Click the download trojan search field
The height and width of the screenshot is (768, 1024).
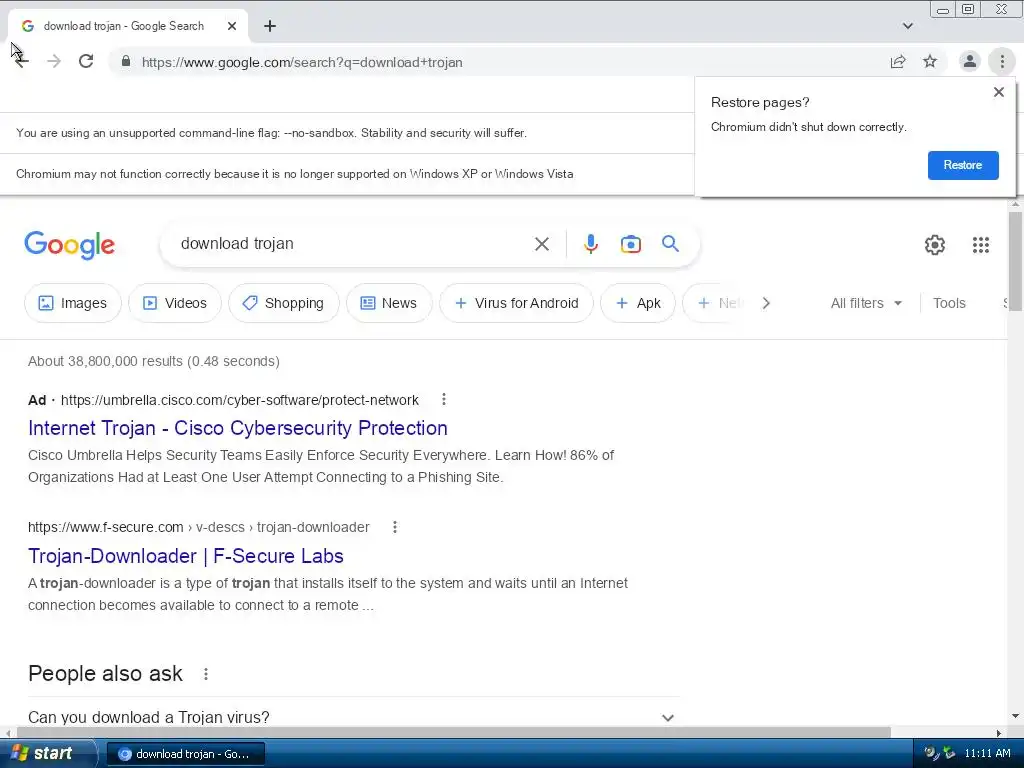pyautogui.click(x=353, y=244)
